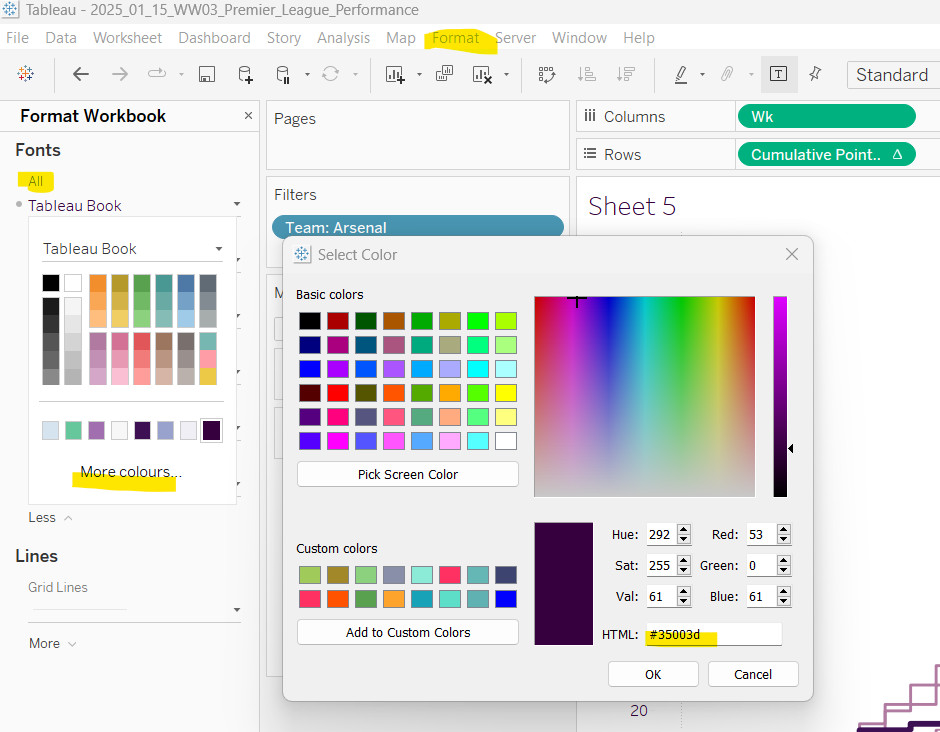Click More colours link
Viewport: 940px width, 732px height.
point(131,472)
